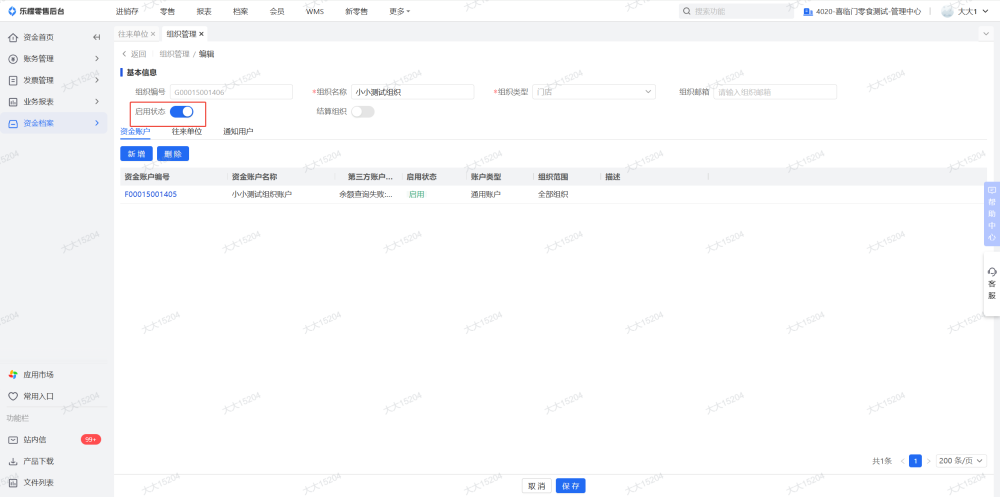
Task: Expand the 账务管理 chevron
Action: 97,59
